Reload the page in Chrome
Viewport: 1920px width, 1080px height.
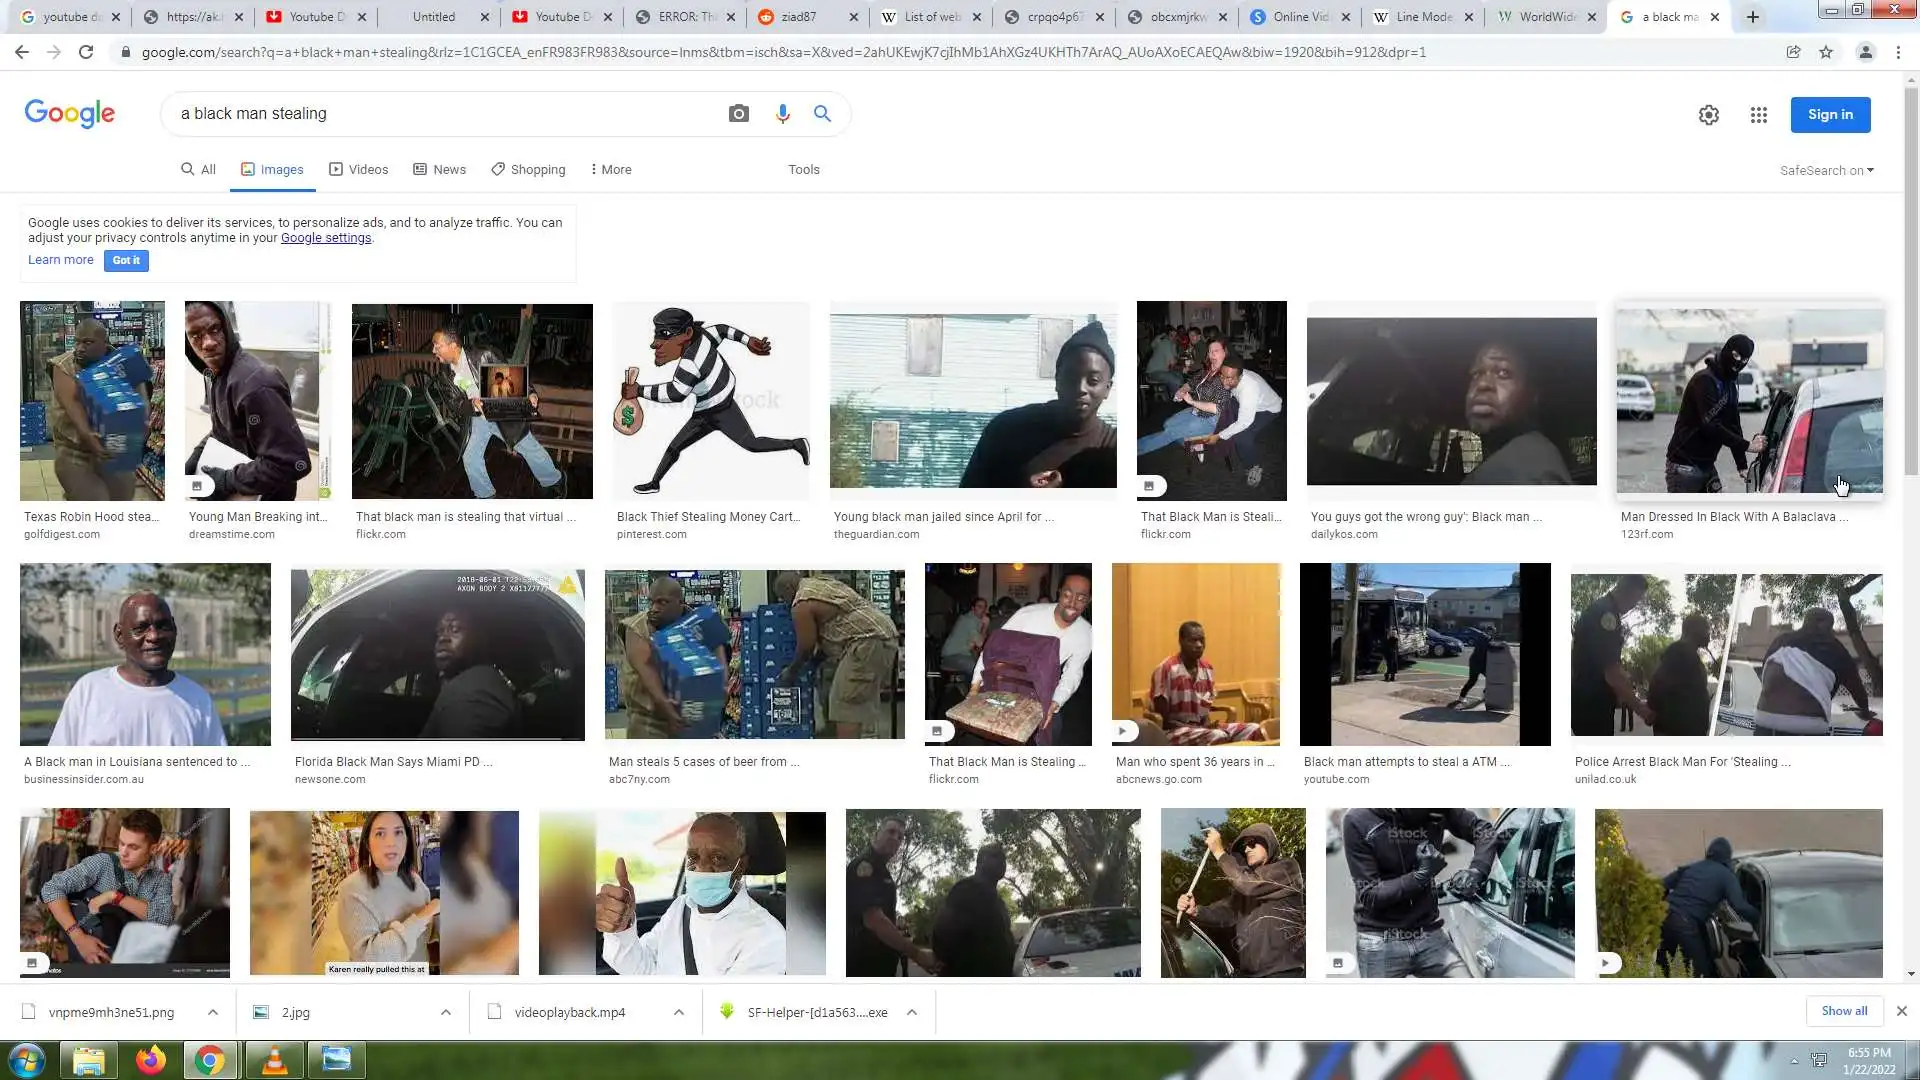click(x=86, y=52)
